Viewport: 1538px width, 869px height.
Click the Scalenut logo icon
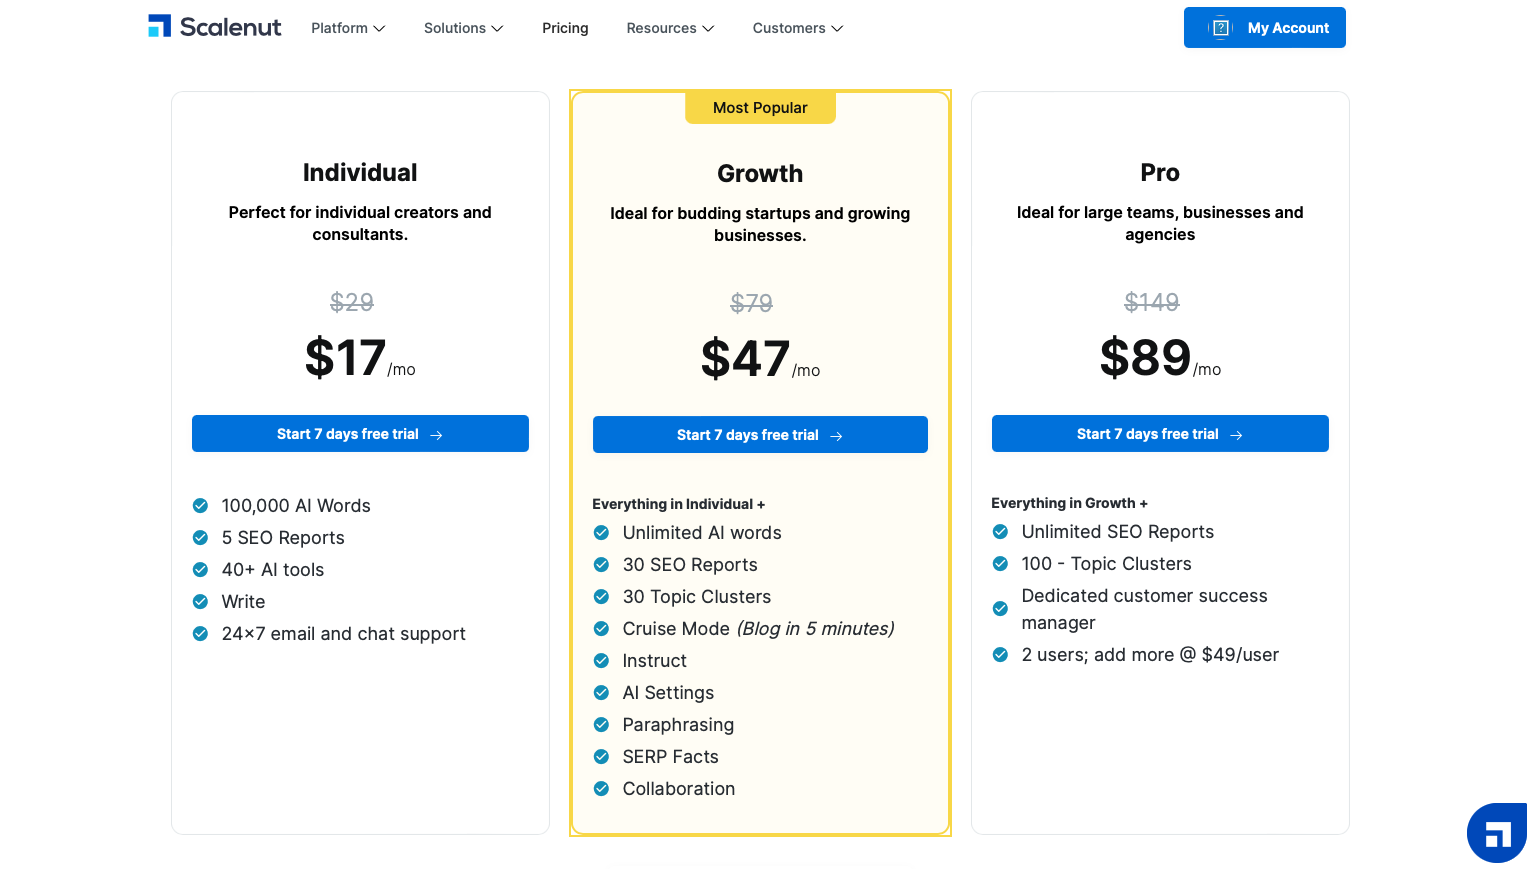click(160, 27)
